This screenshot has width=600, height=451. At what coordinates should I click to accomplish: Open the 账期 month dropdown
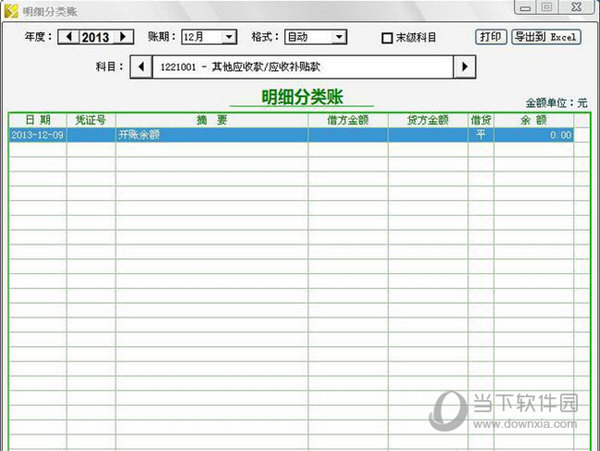coord(229,37)
